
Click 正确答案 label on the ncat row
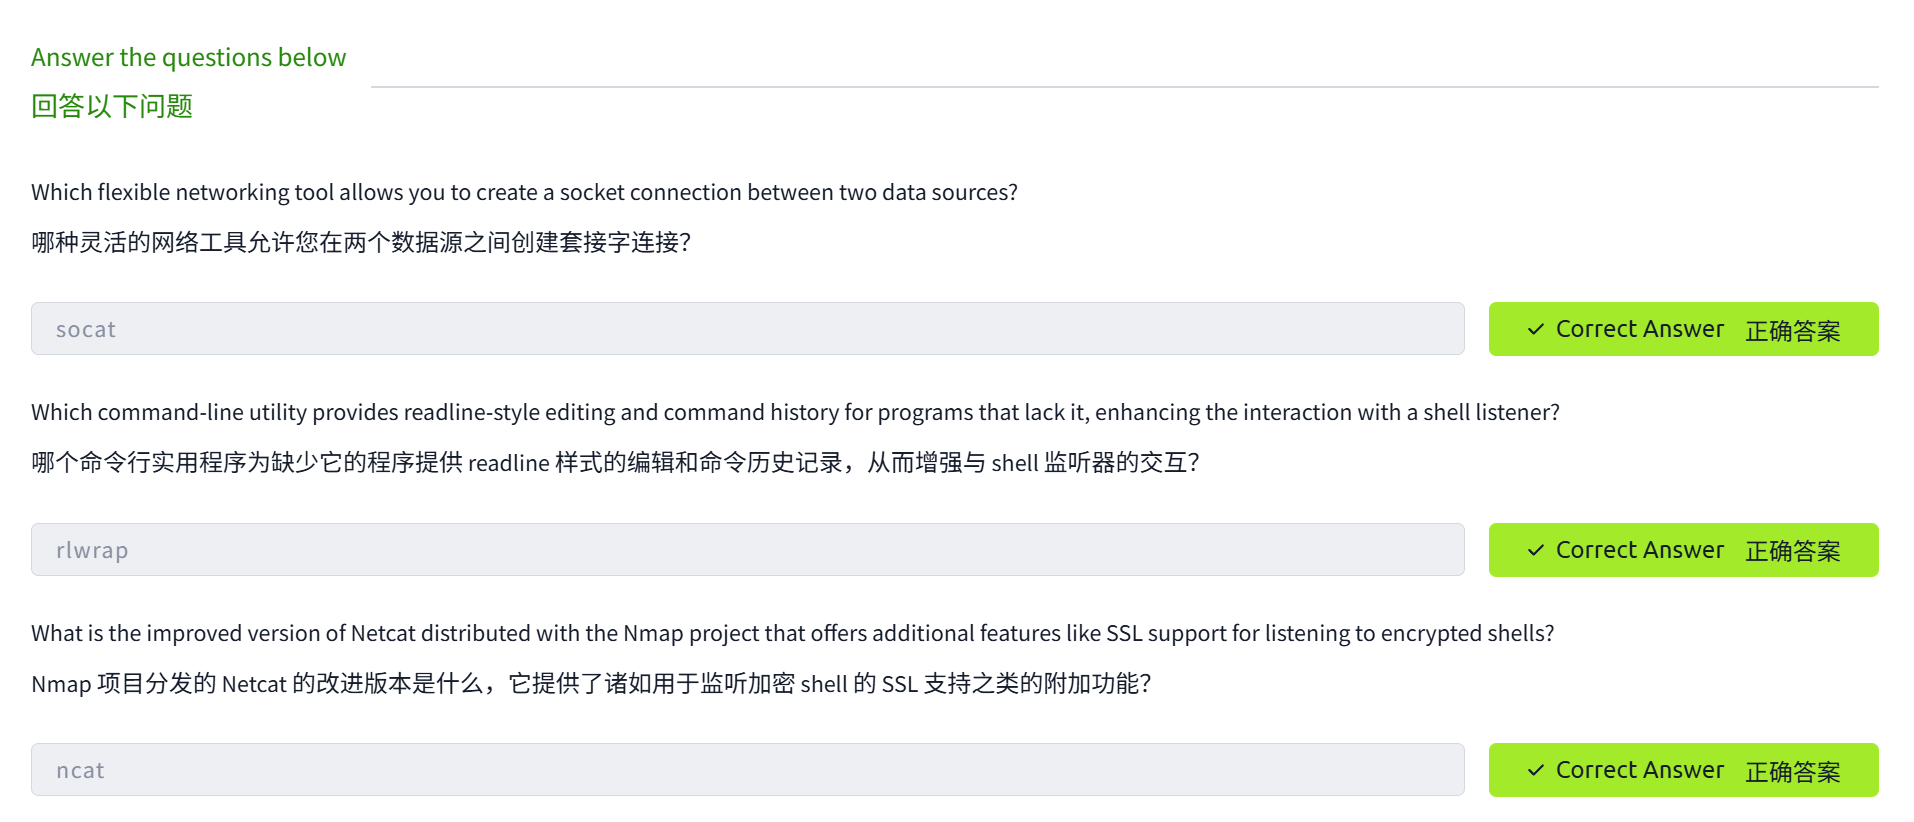pos(1792,772)
